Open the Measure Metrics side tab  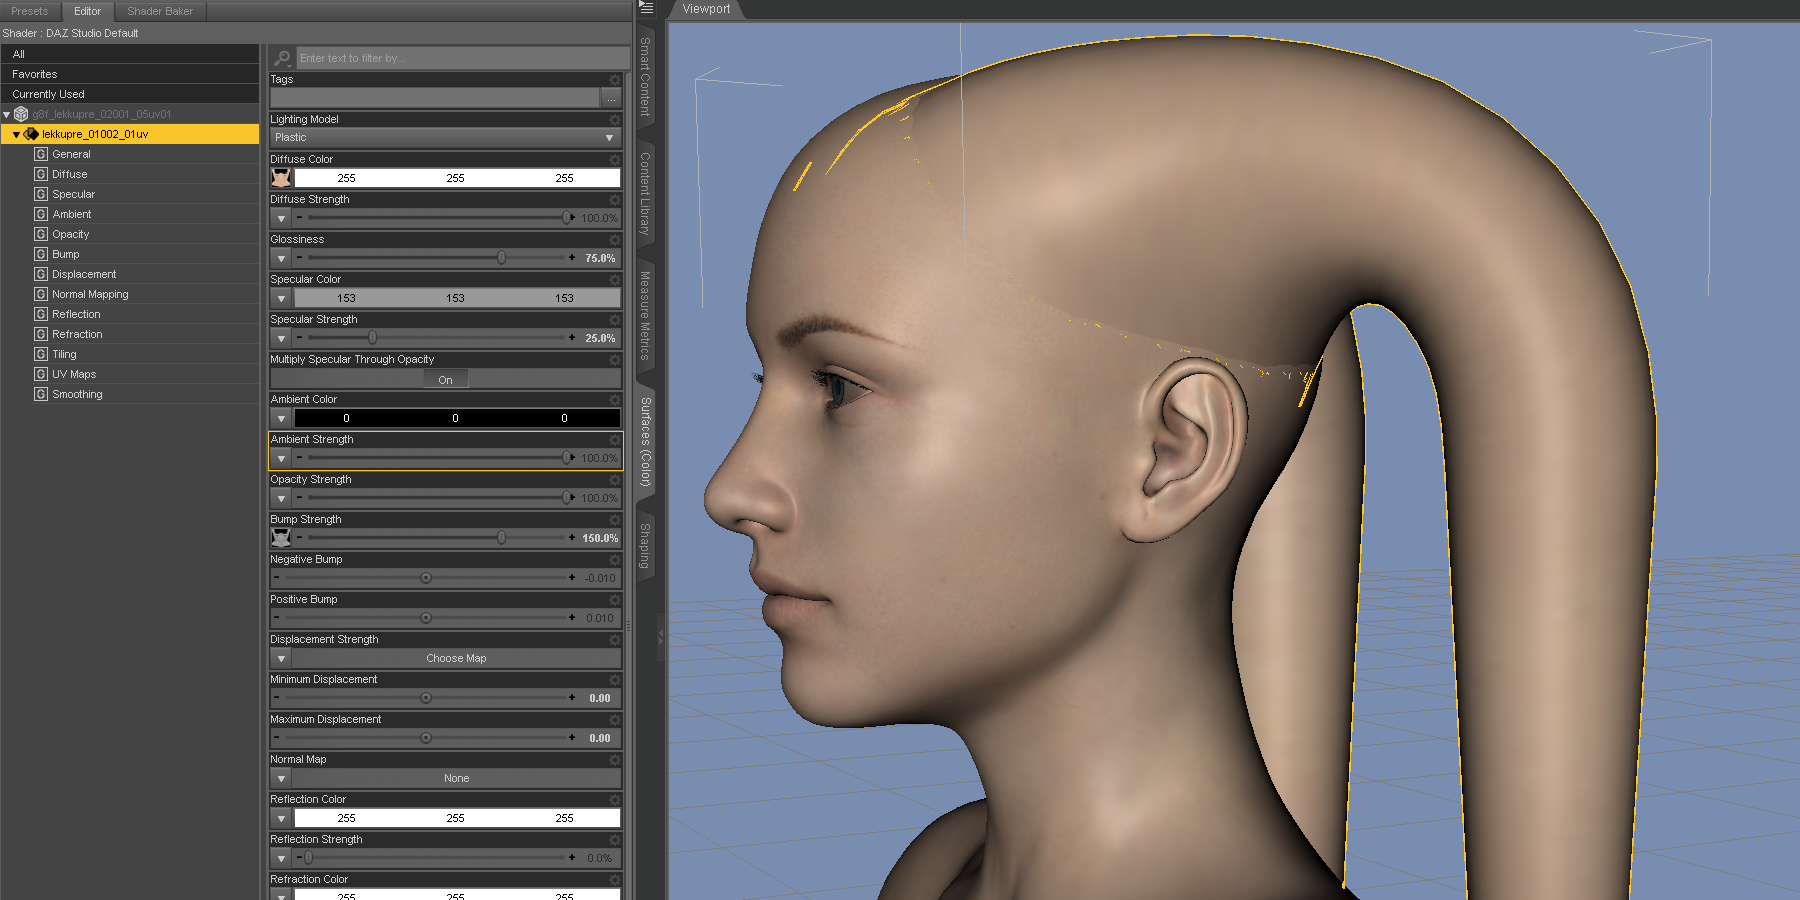point(645,316)
